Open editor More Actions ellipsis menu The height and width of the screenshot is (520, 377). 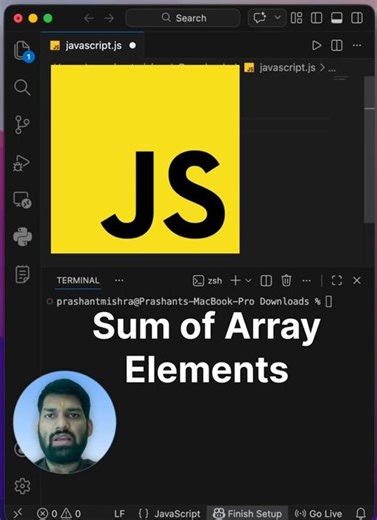pos(357,45)
